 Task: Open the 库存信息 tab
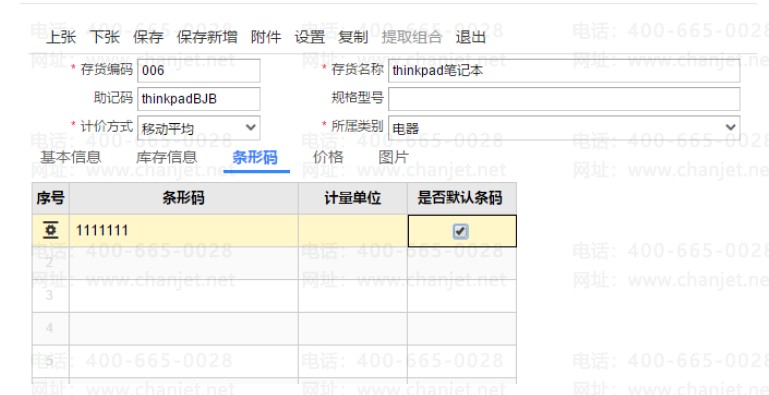[166, 158]
